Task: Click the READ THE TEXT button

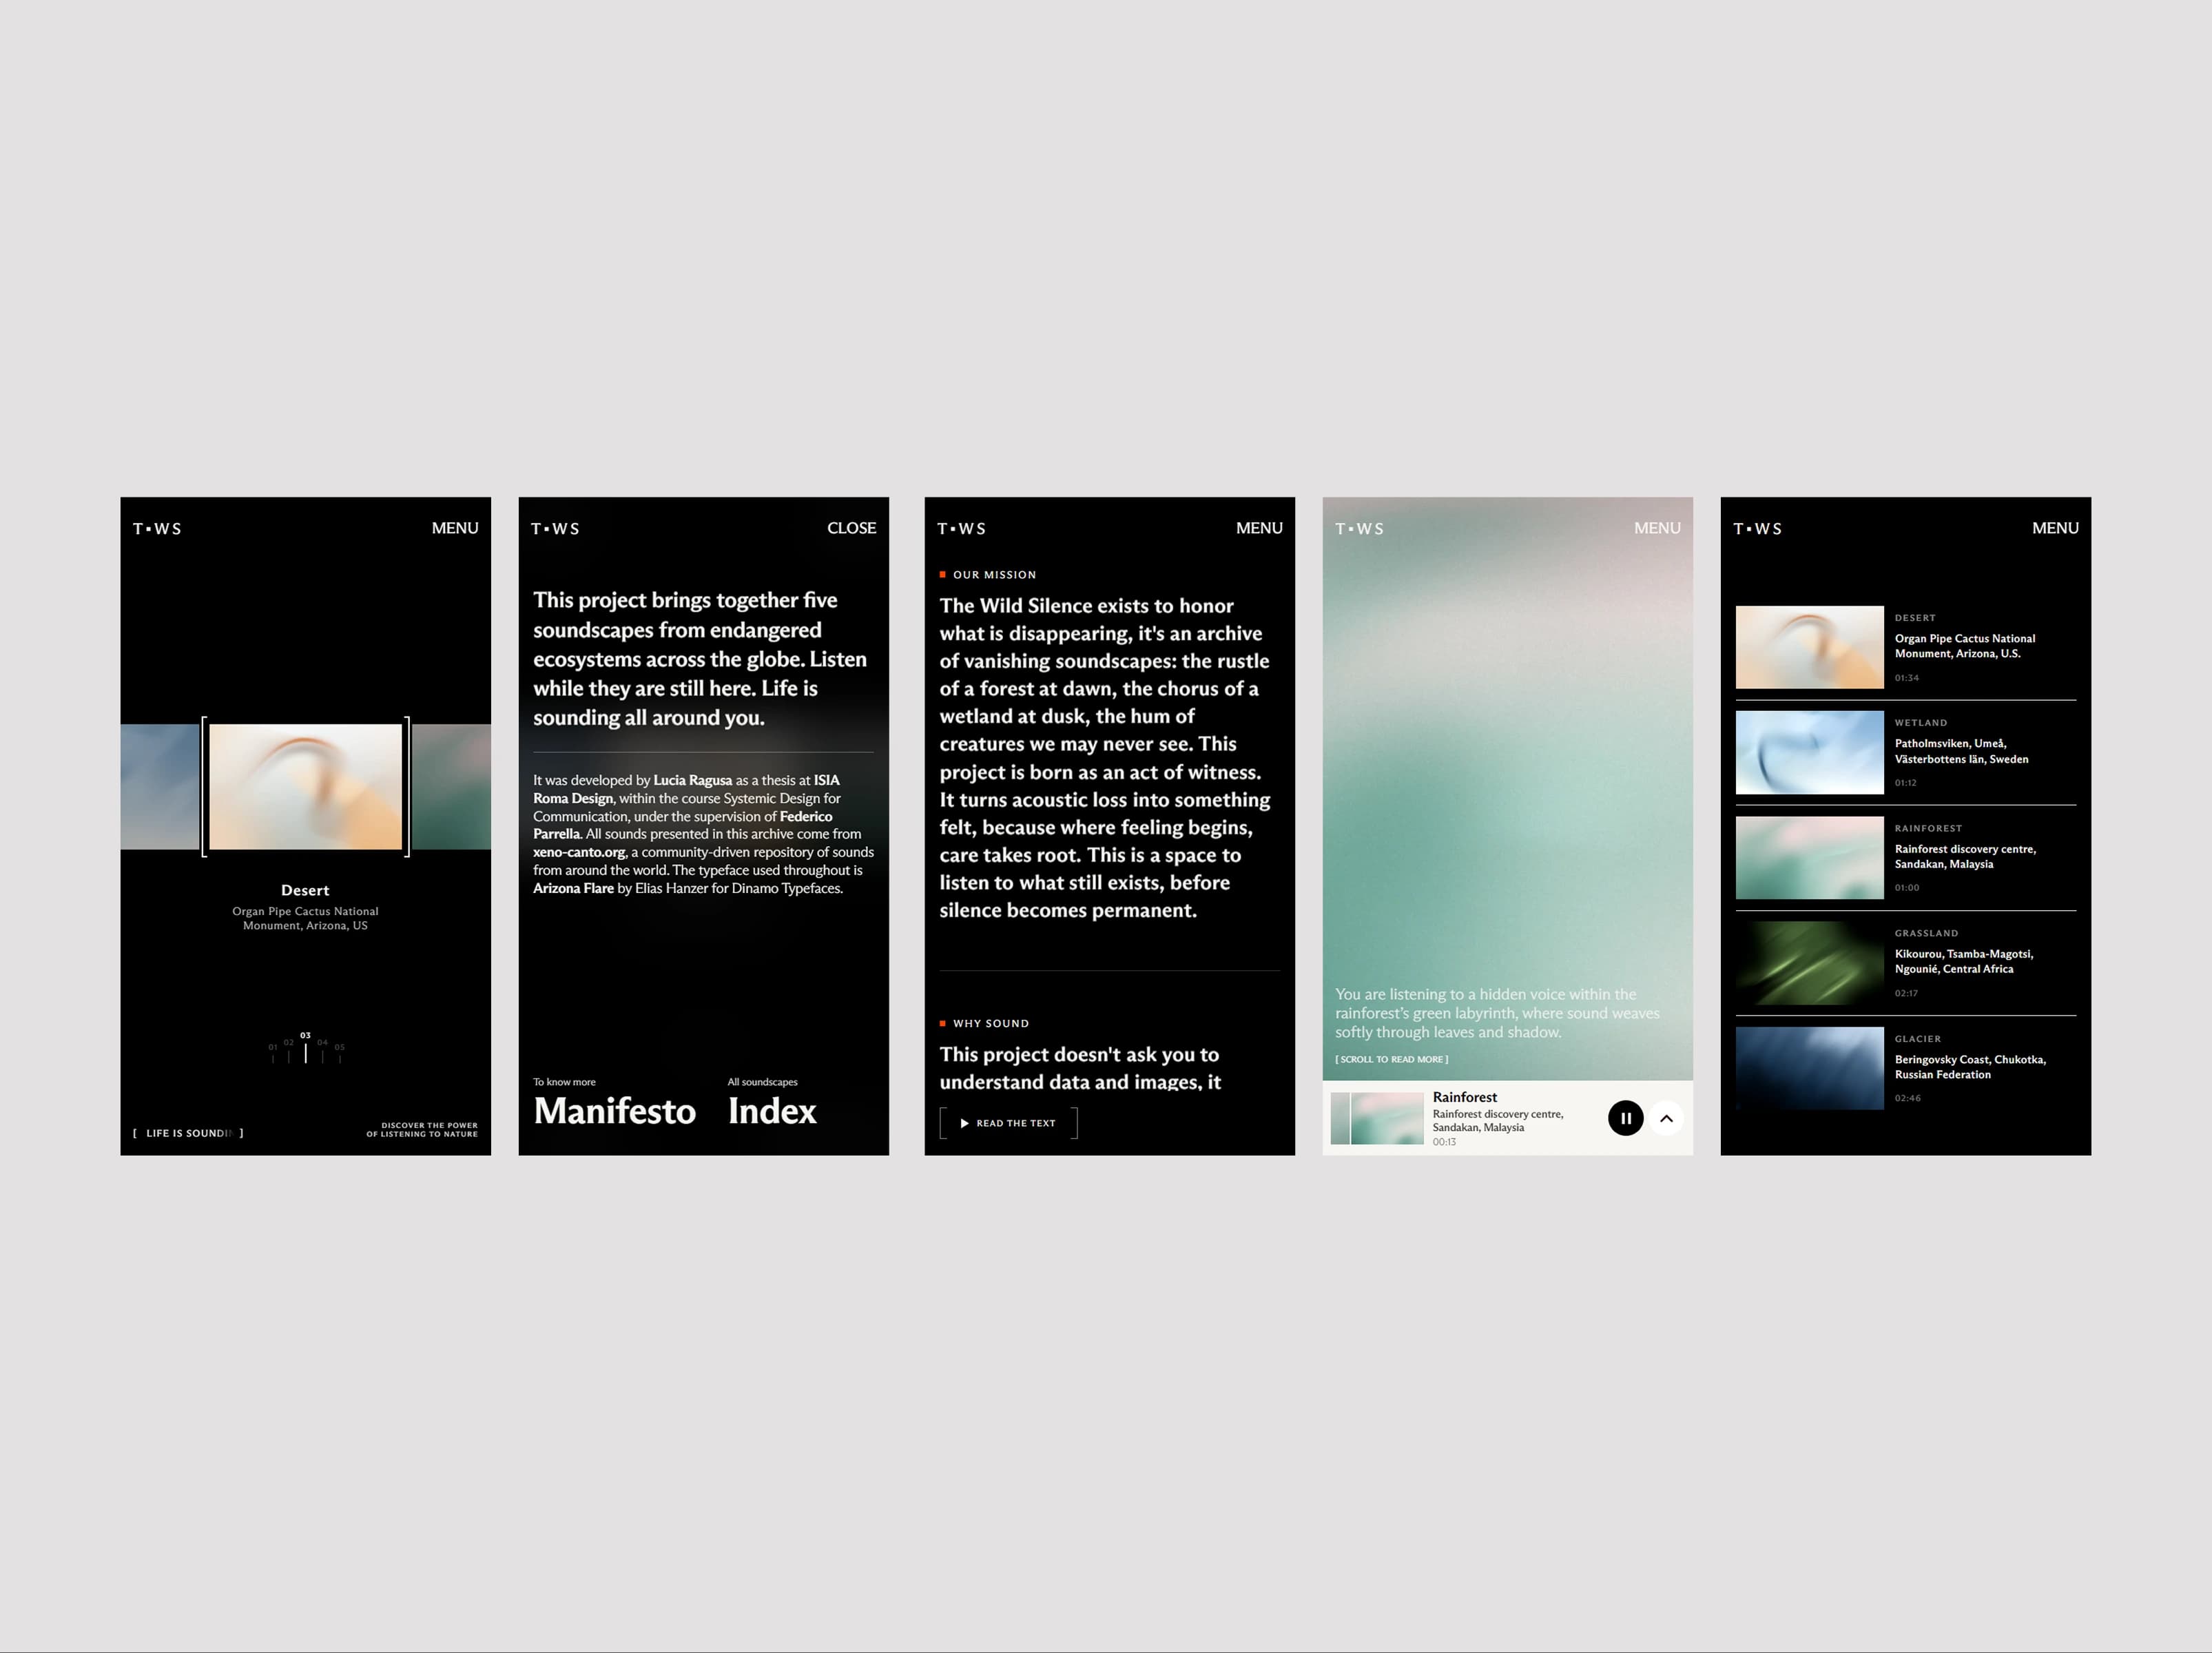Action: 1008,1123
